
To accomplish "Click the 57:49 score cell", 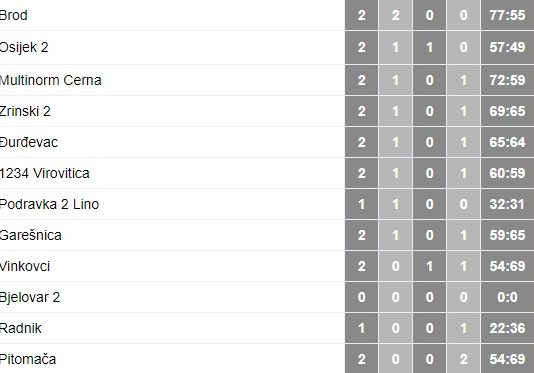I will coord(507,47).
